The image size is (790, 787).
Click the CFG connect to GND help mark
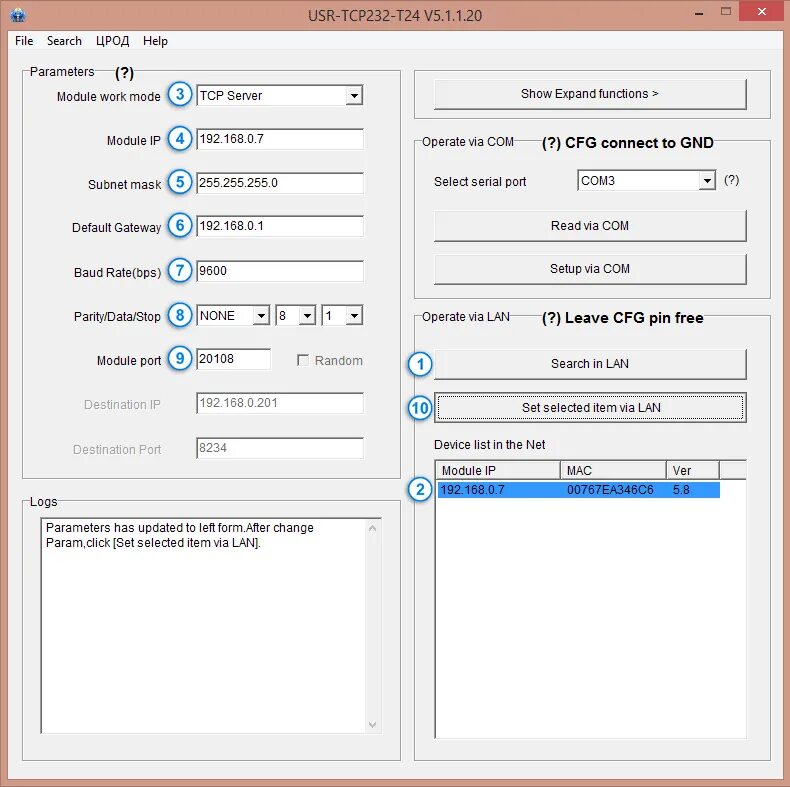(x=551, y=143)
